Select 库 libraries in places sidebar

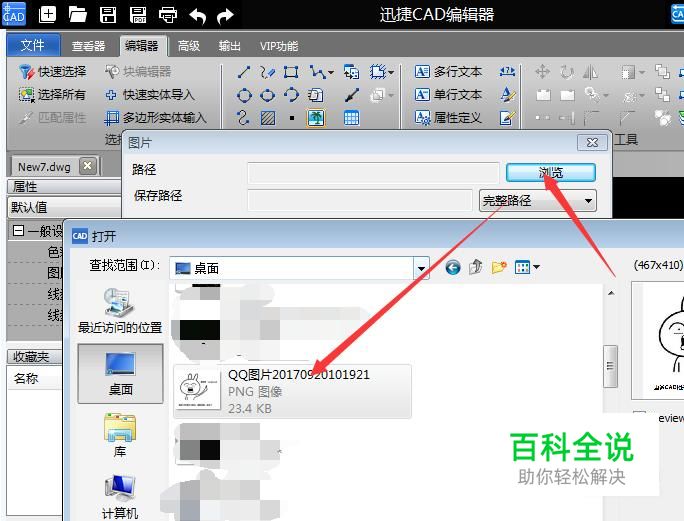tap(120, 435)
